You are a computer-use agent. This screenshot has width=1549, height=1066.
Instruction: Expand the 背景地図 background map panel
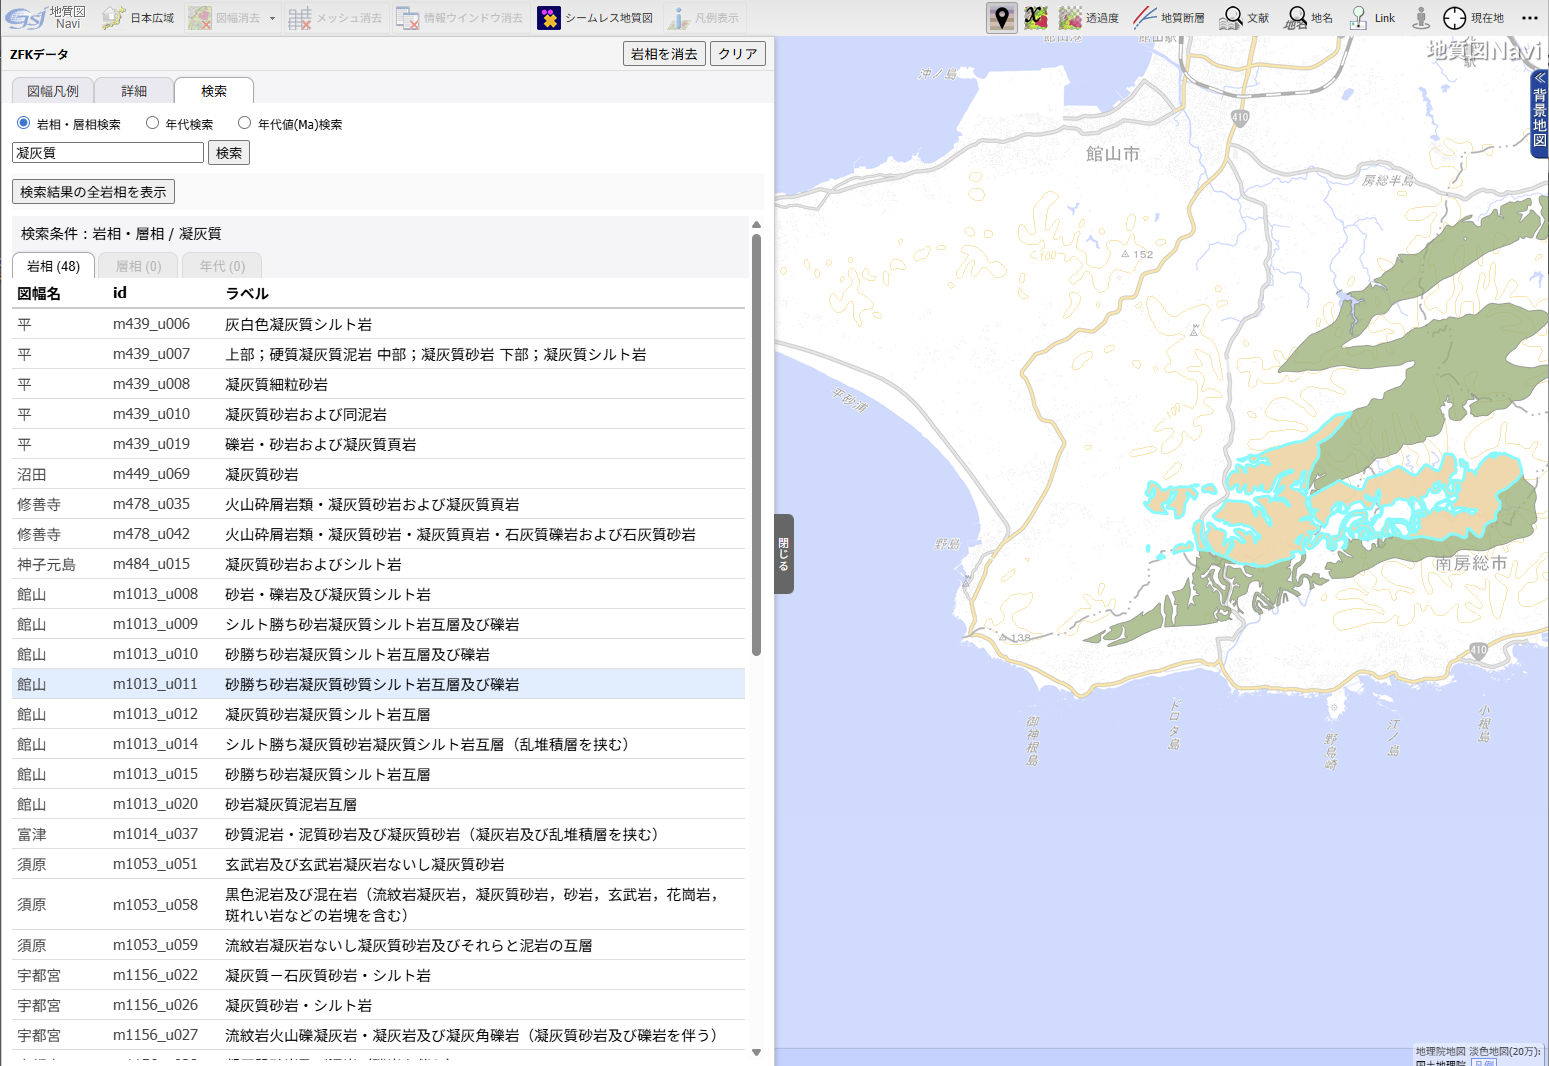click(1539, 115)
